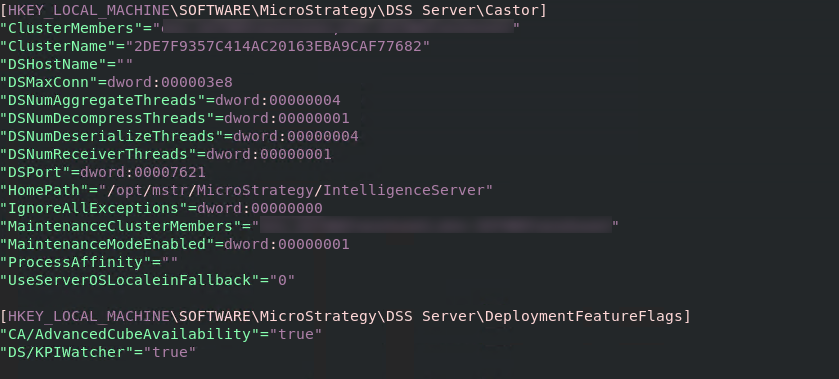
Task: Click DSNumReceiverThreads value dword:00000001
Action: pyautogui.click(x=269, y=154)
